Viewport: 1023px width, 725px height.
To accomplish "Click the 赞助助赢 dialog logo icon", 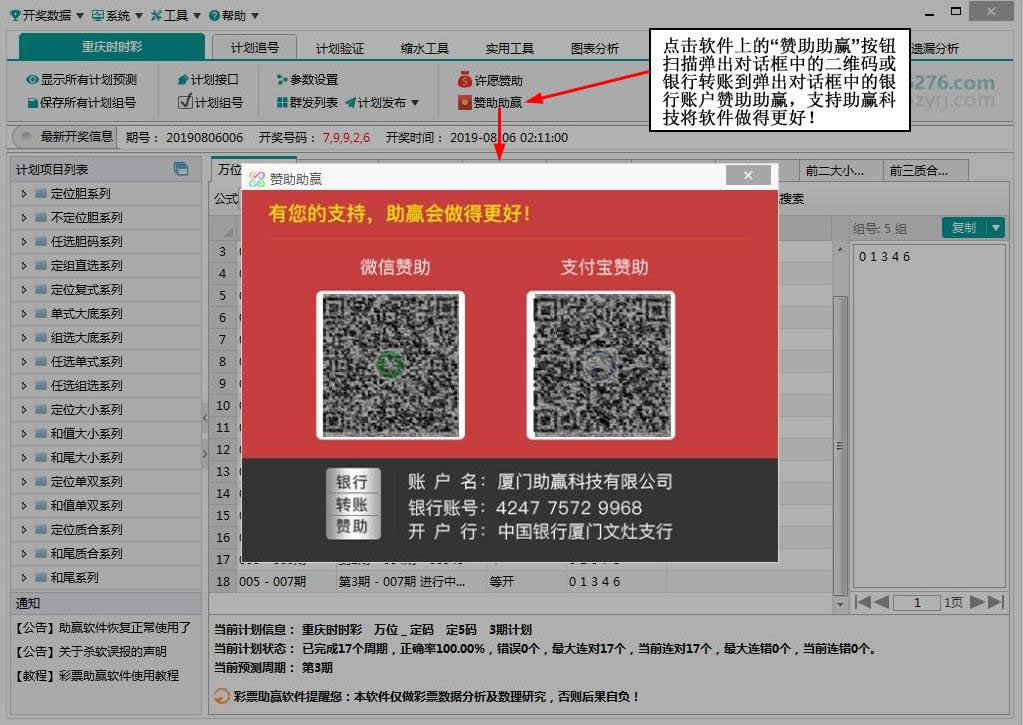I will point(257,179).
